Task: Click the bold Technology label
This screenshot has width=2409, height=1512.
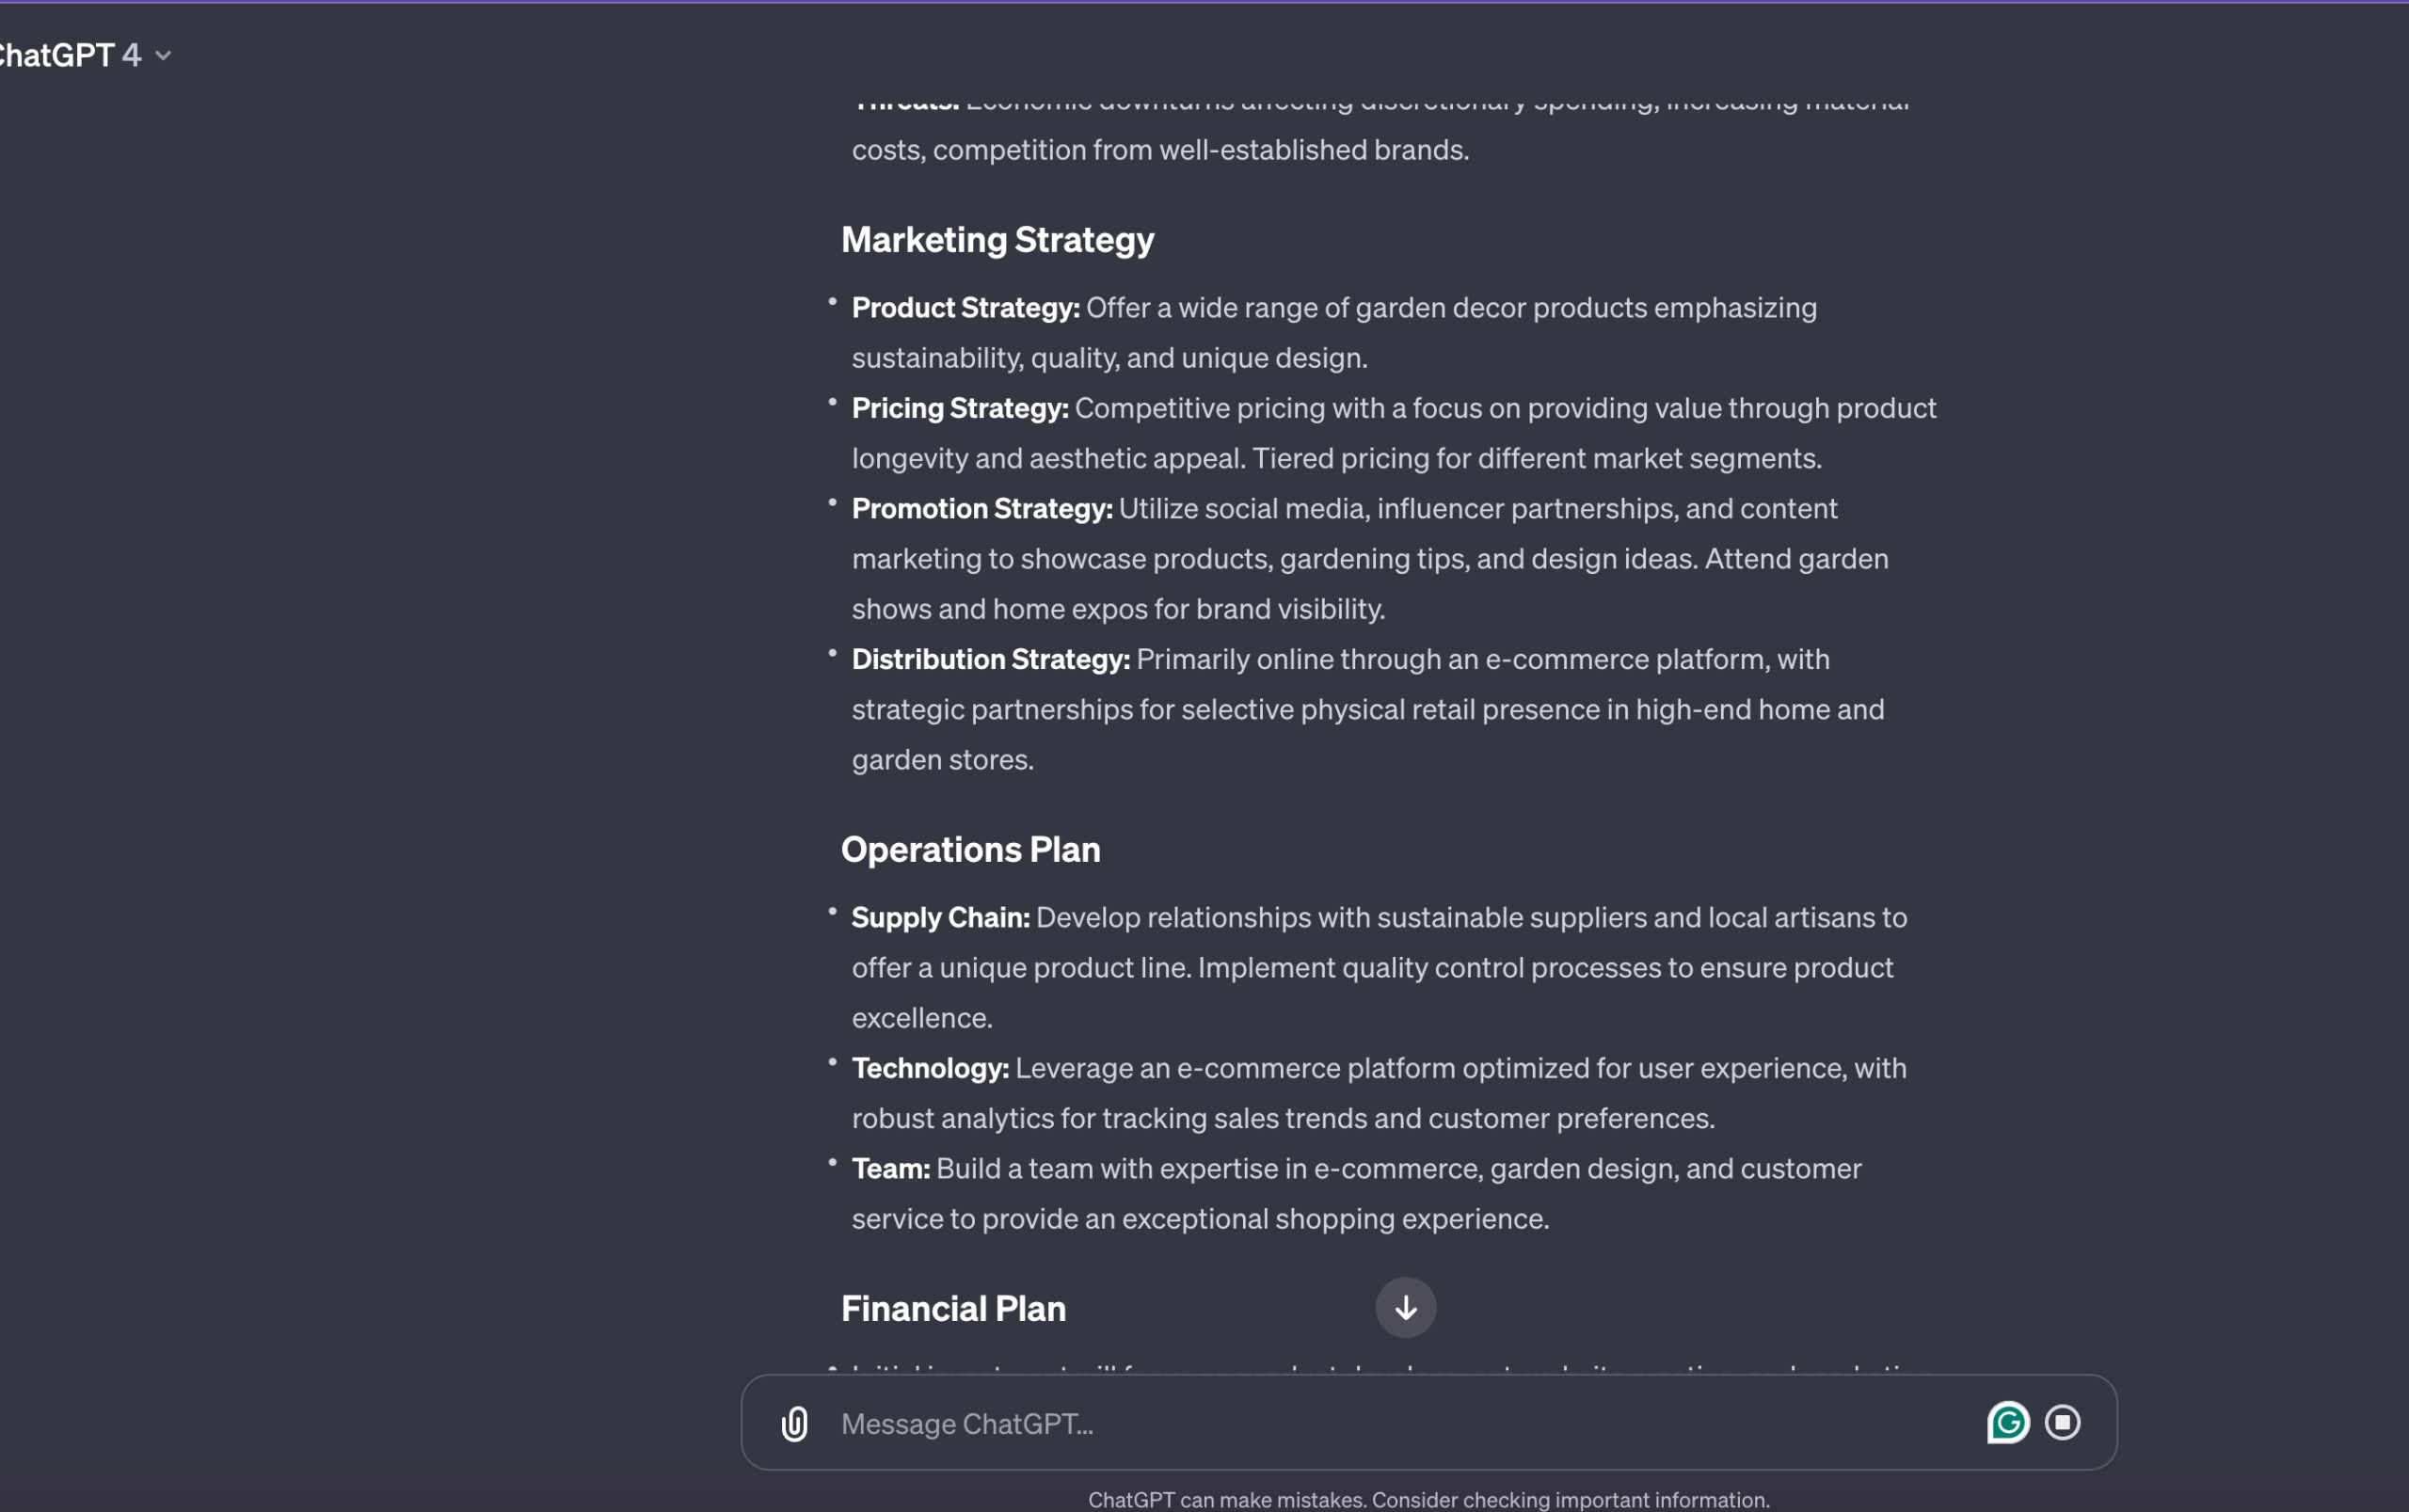Action: [930, 1068]
